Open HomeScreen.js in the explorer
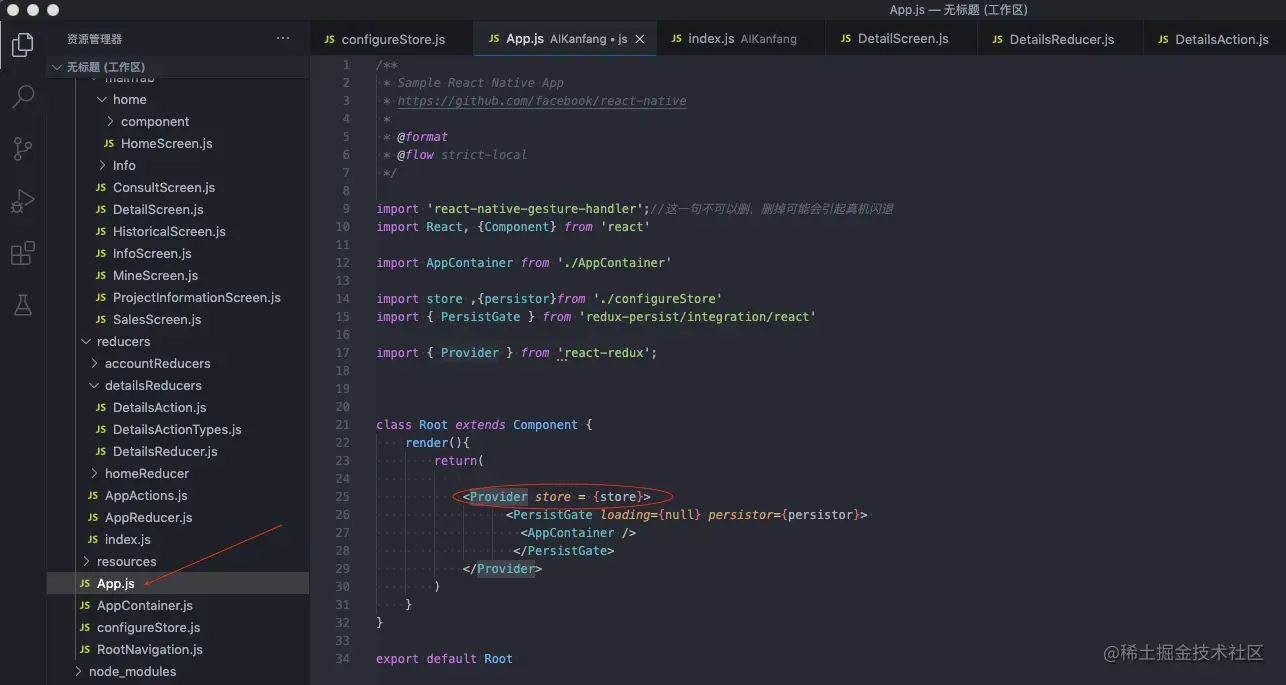Image resolution: width=1286 pixels, height=685 pixels. [178, 143]
